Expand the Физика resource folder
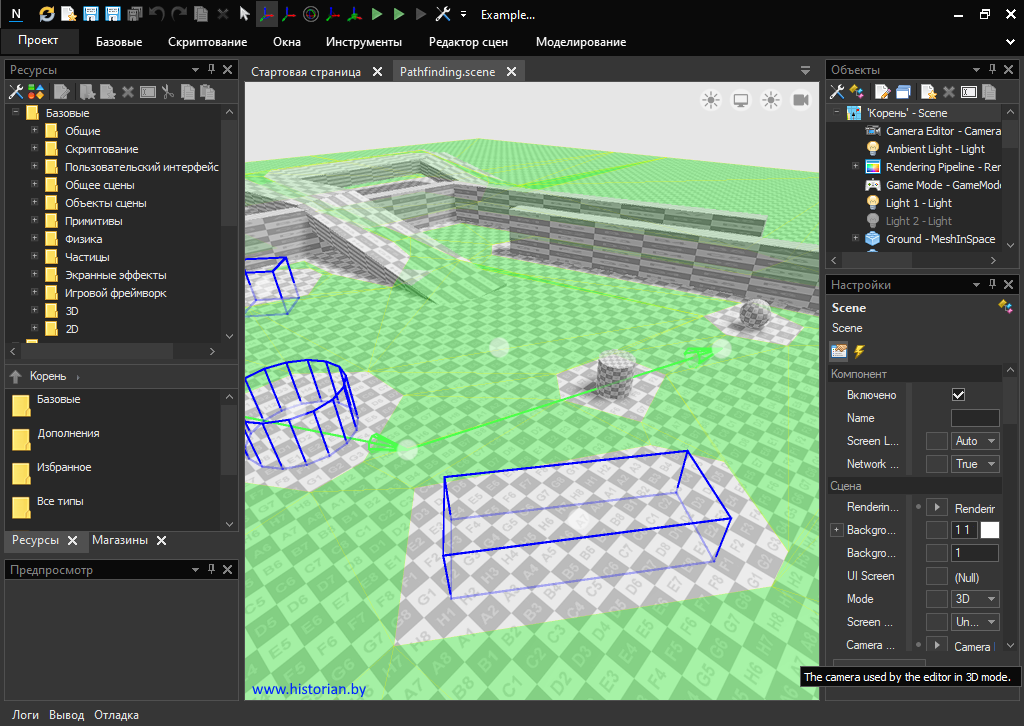 [x=35, y=239]
